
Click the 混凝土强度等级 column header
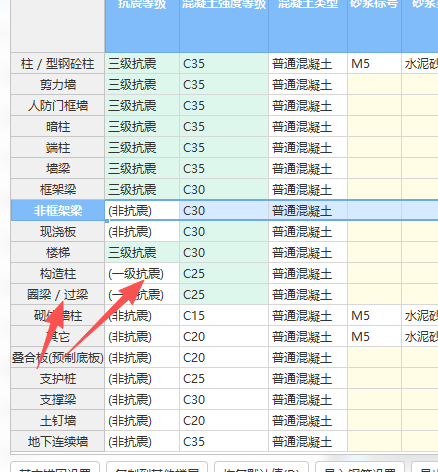point(224,26)
